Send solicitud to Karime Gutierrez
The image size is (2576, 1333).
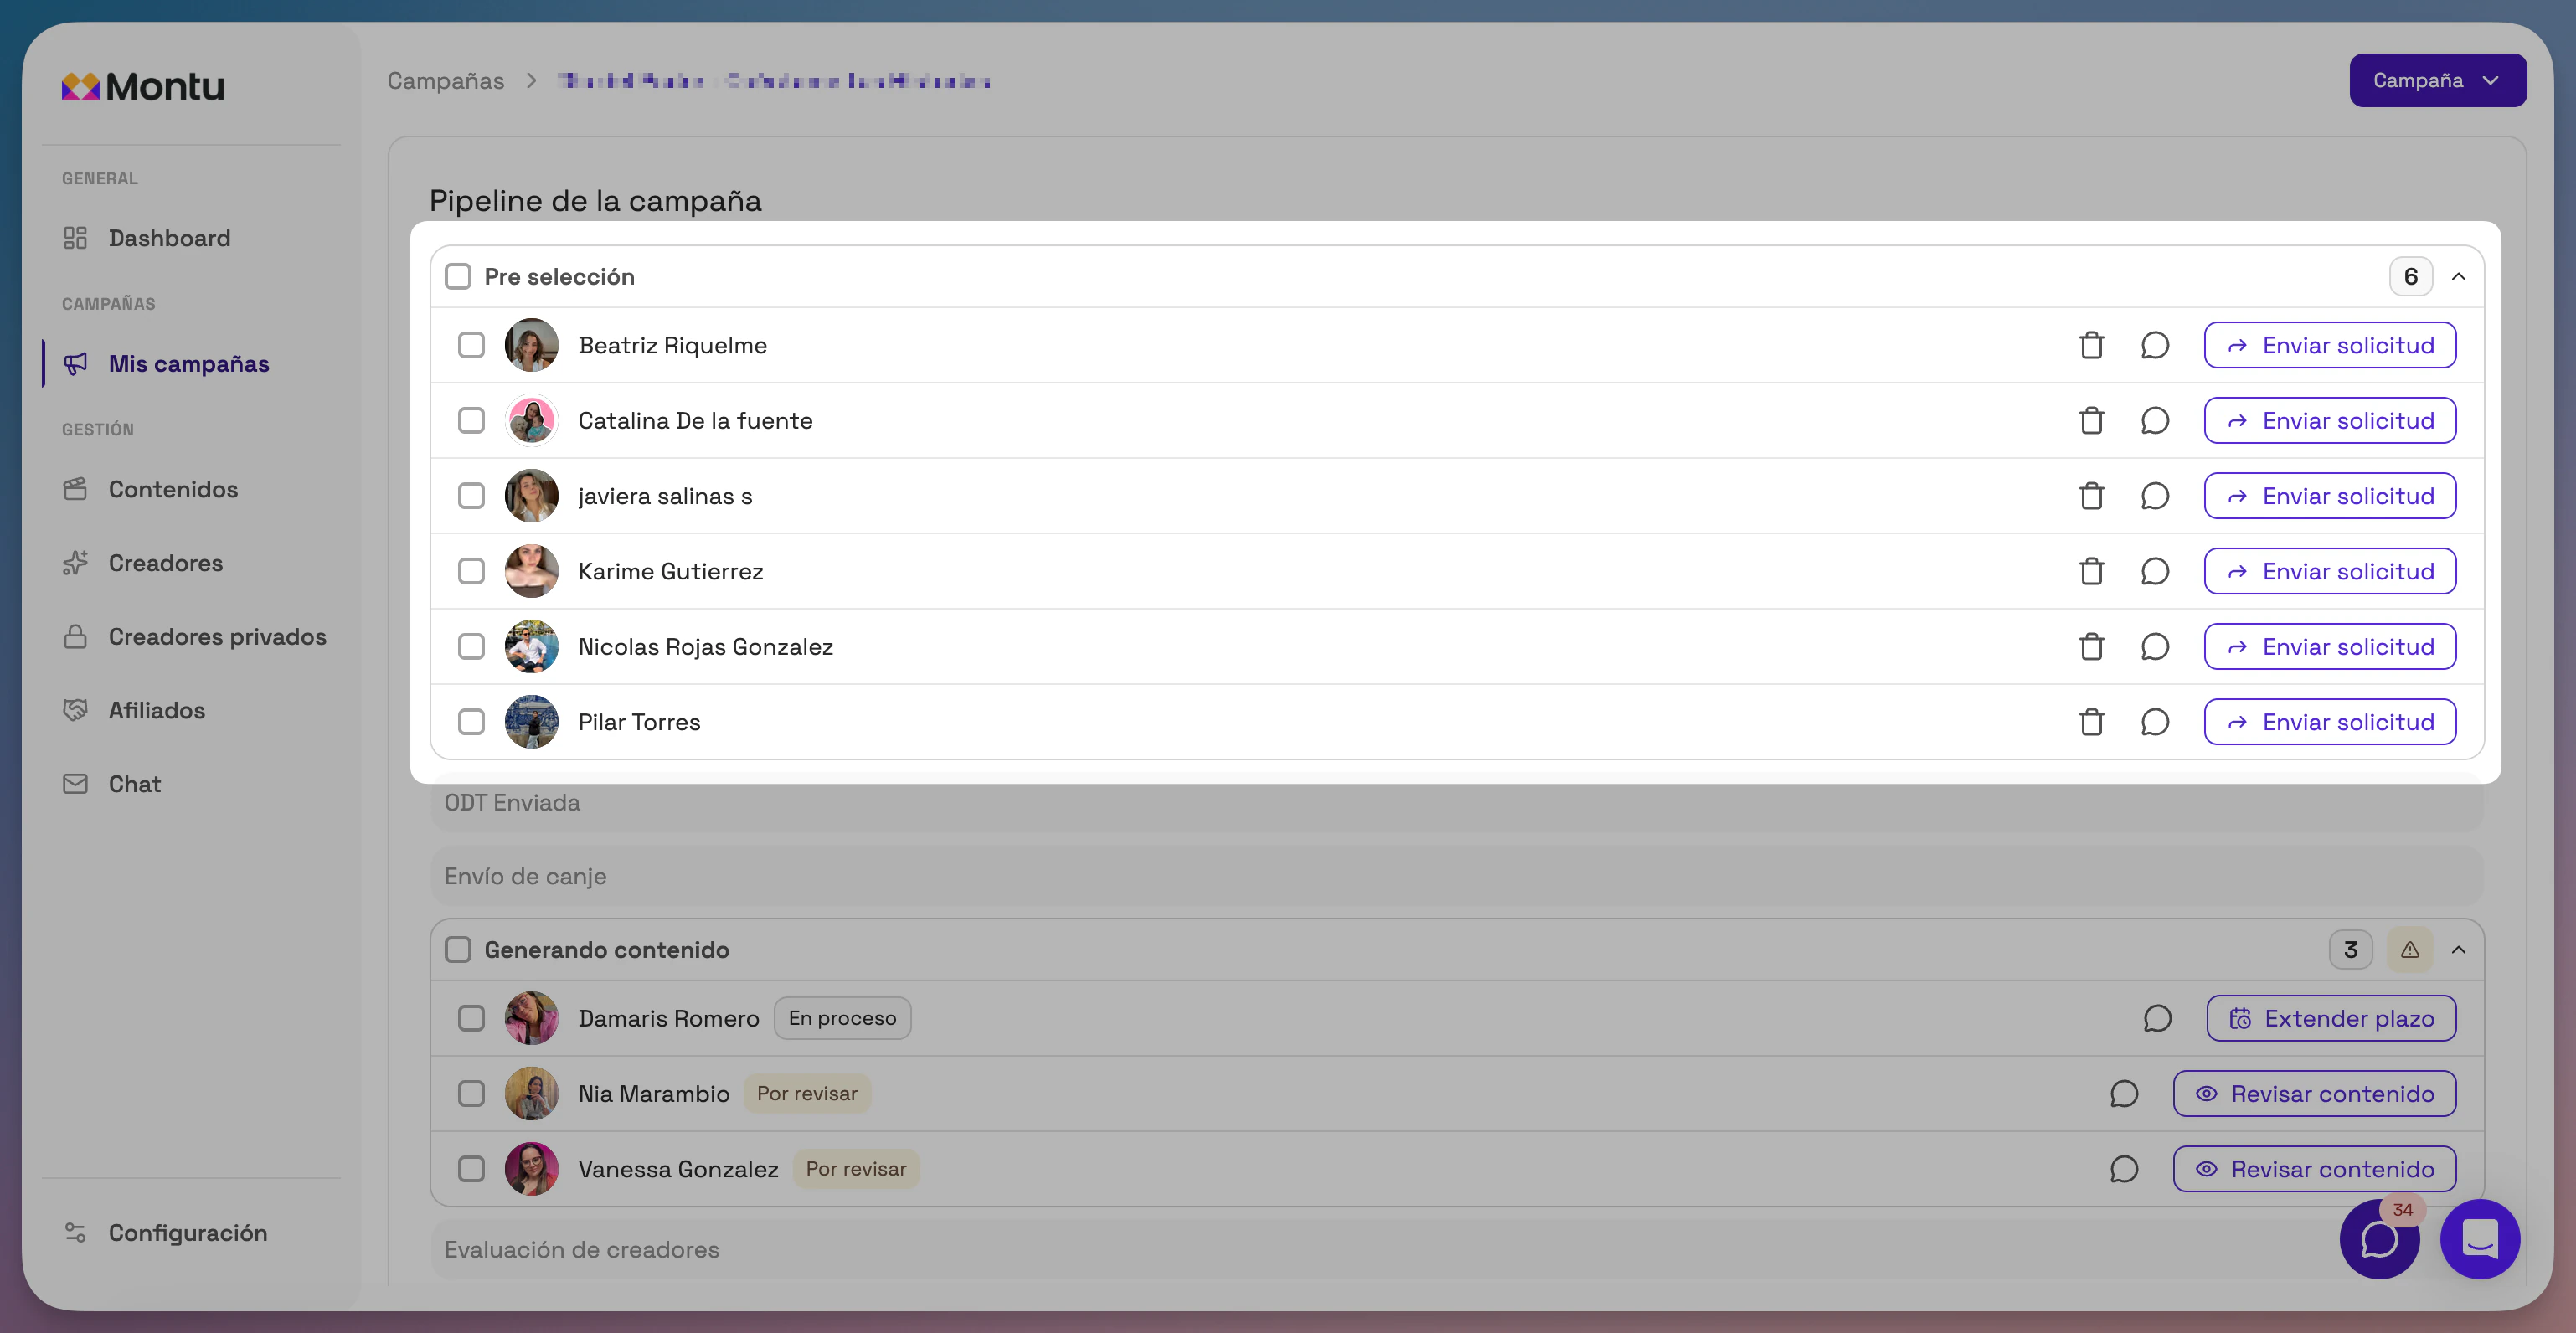point(2329,571)
